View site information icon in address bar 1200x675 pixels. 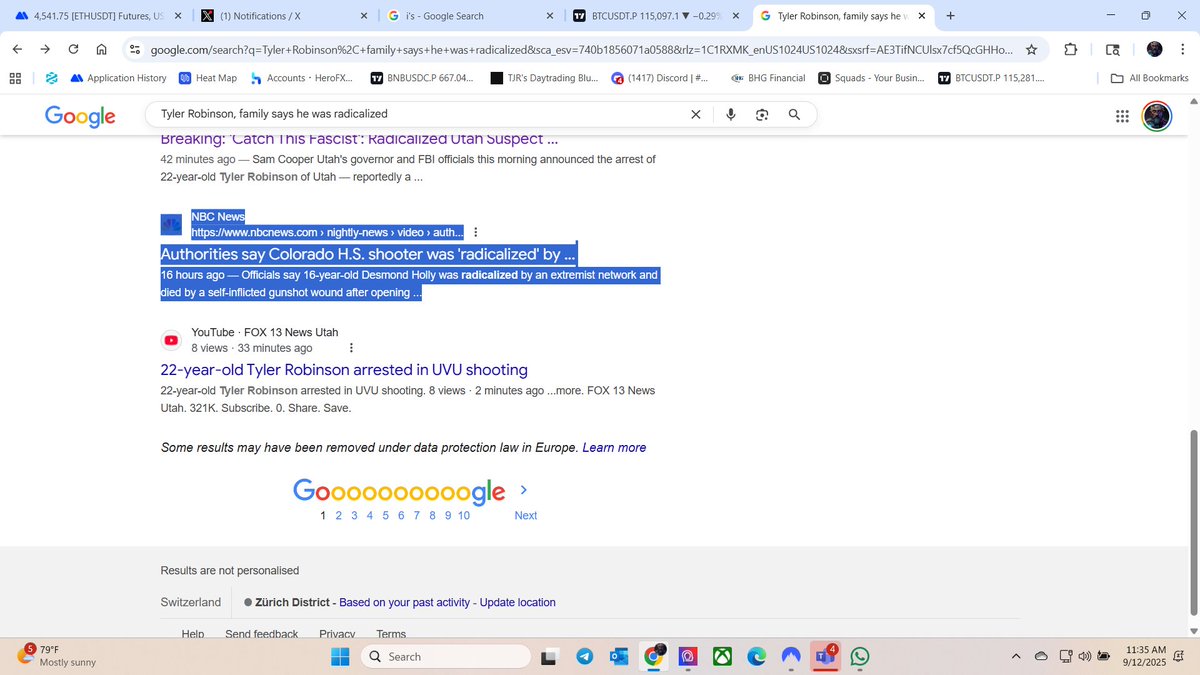tap(134, 50)
